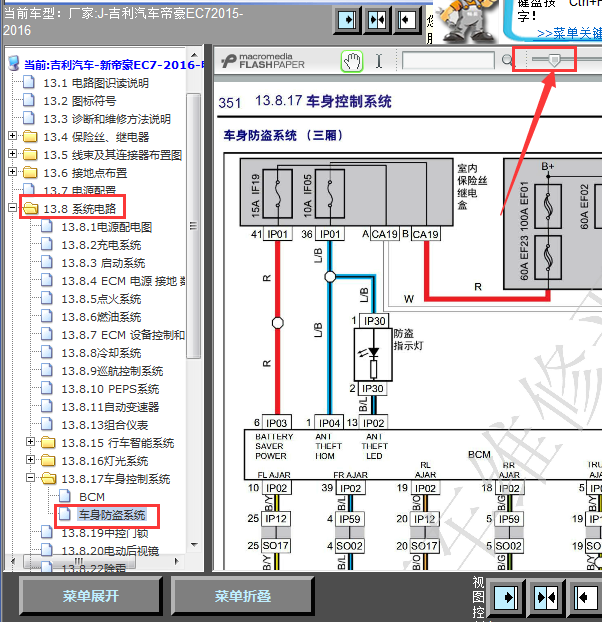Click the Macromedia FlashPaper logo
The image size is (602, 622).
[x=263, y=61]
